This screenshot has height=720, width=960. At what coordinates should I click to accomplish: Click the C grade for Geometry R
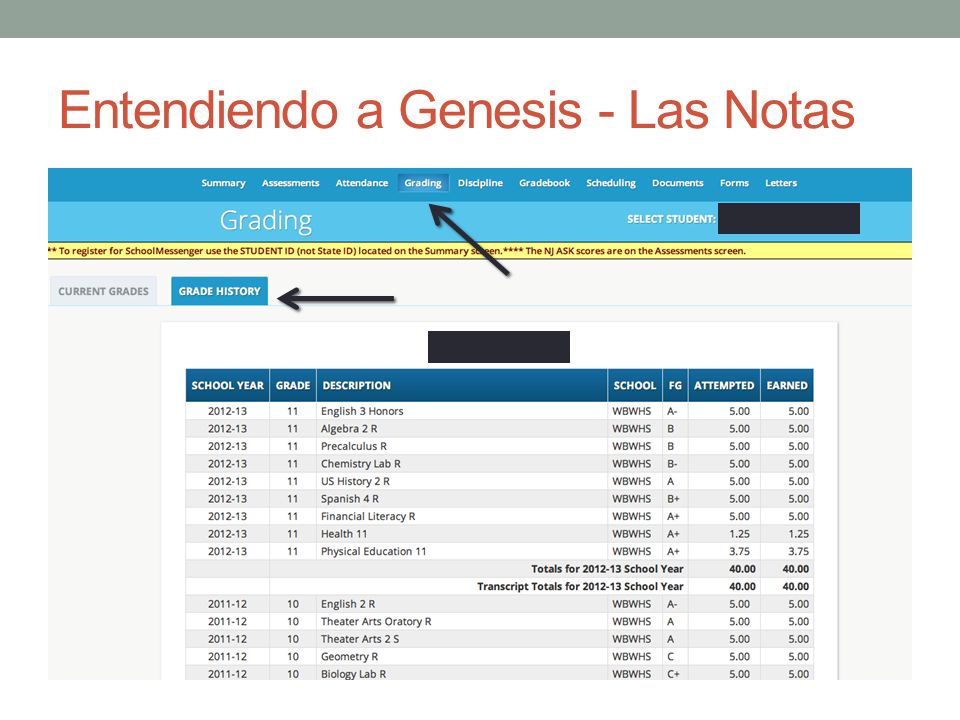pos(670,656)
